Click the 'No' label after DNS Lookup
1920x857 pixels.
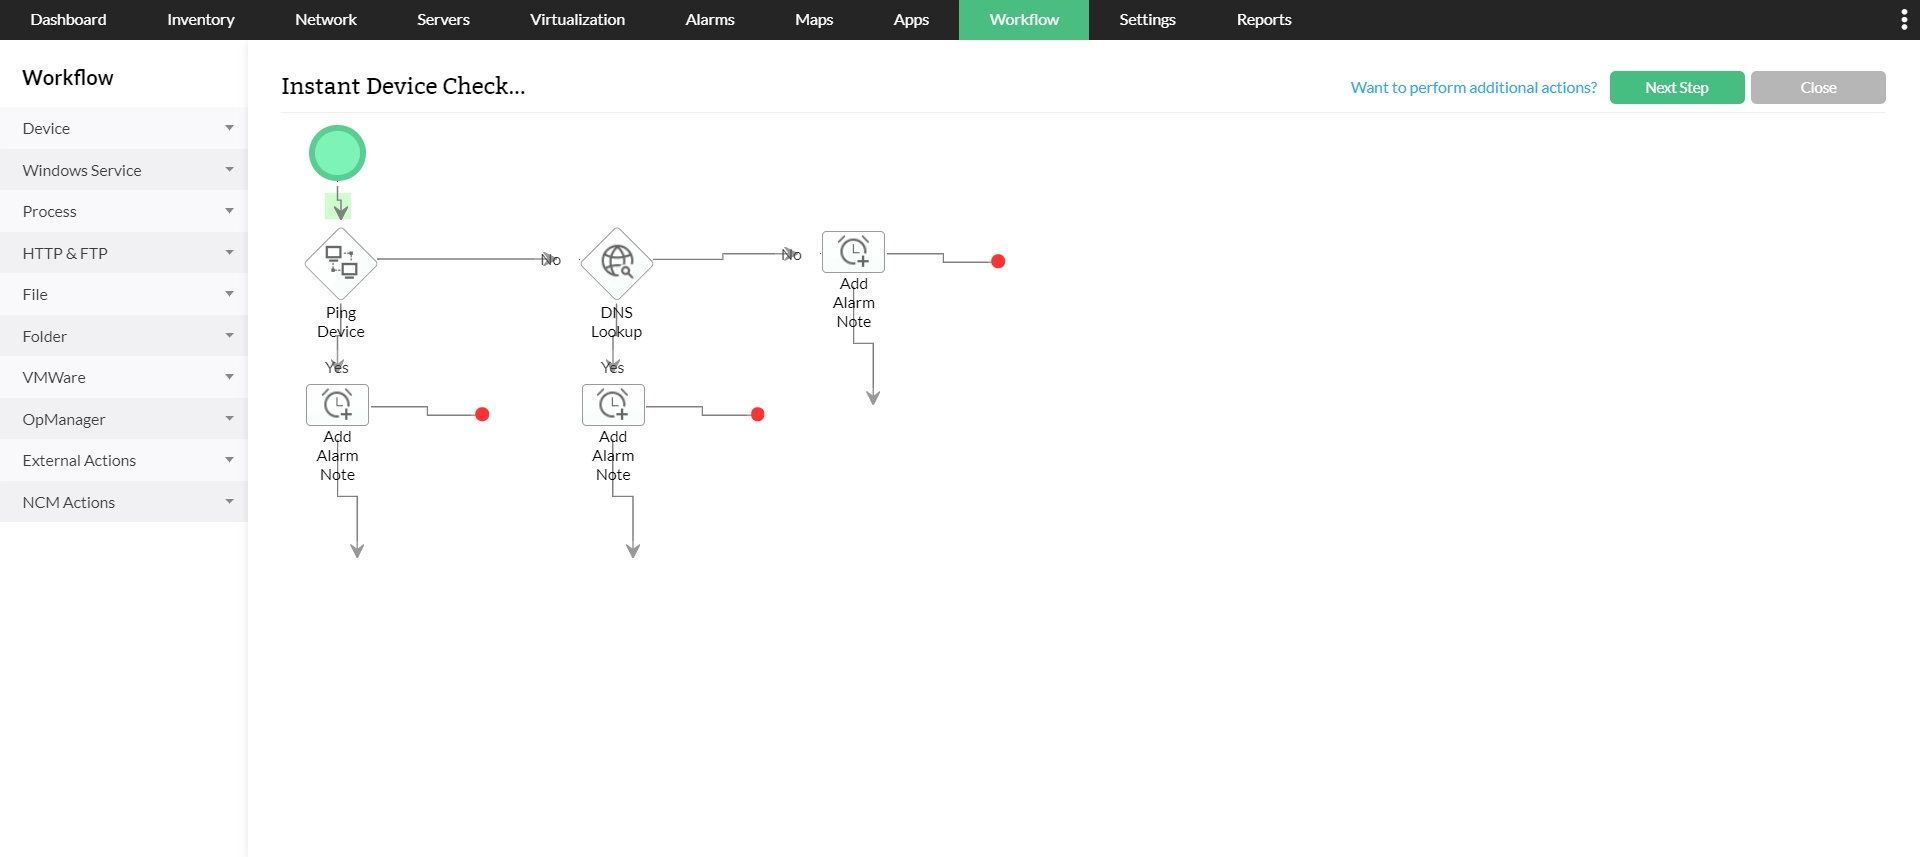791,255
